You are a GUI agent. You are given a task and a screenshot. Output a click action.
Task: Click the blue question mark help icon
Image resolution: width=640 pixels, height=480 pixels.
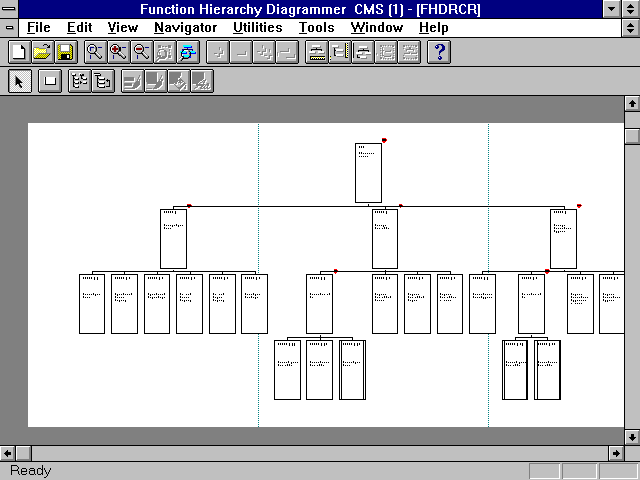(440, 52)
